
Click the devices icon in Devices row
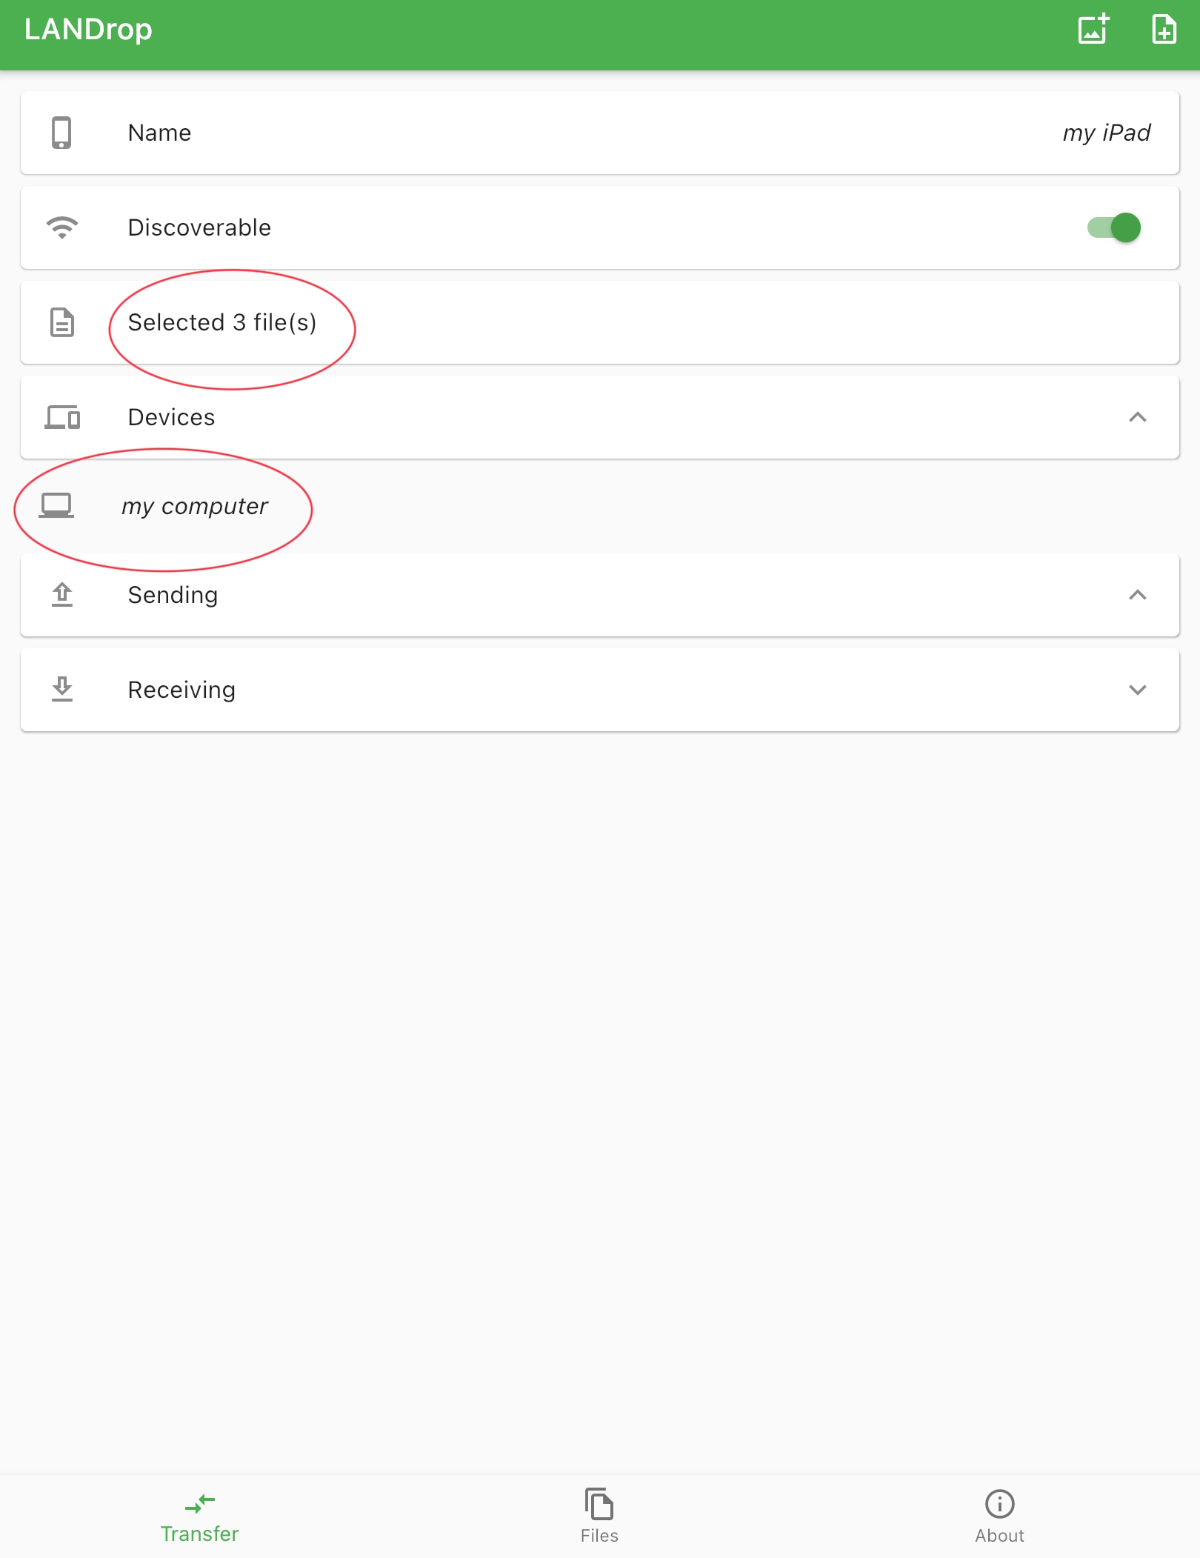[62, 417]
